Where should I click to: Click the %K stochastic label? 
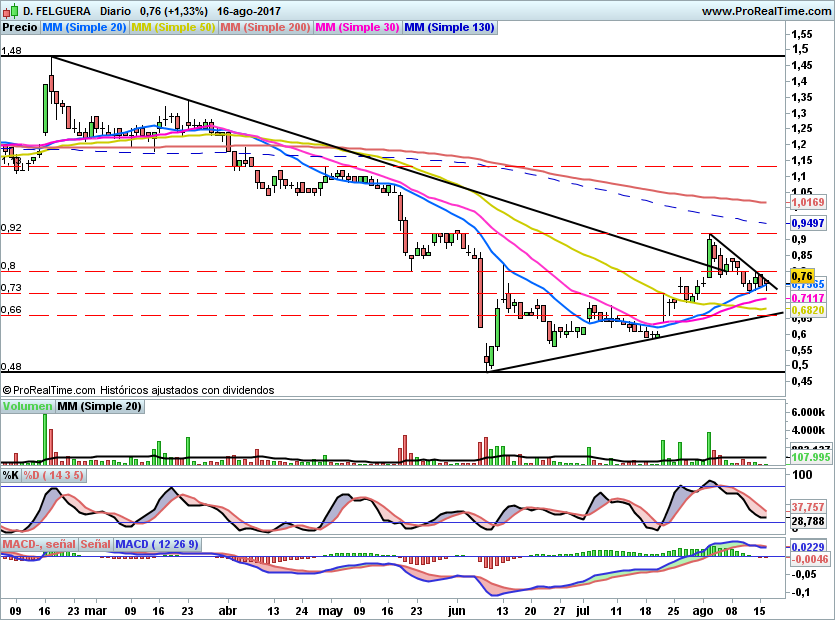pyautogui.click(x=11, y=476)
